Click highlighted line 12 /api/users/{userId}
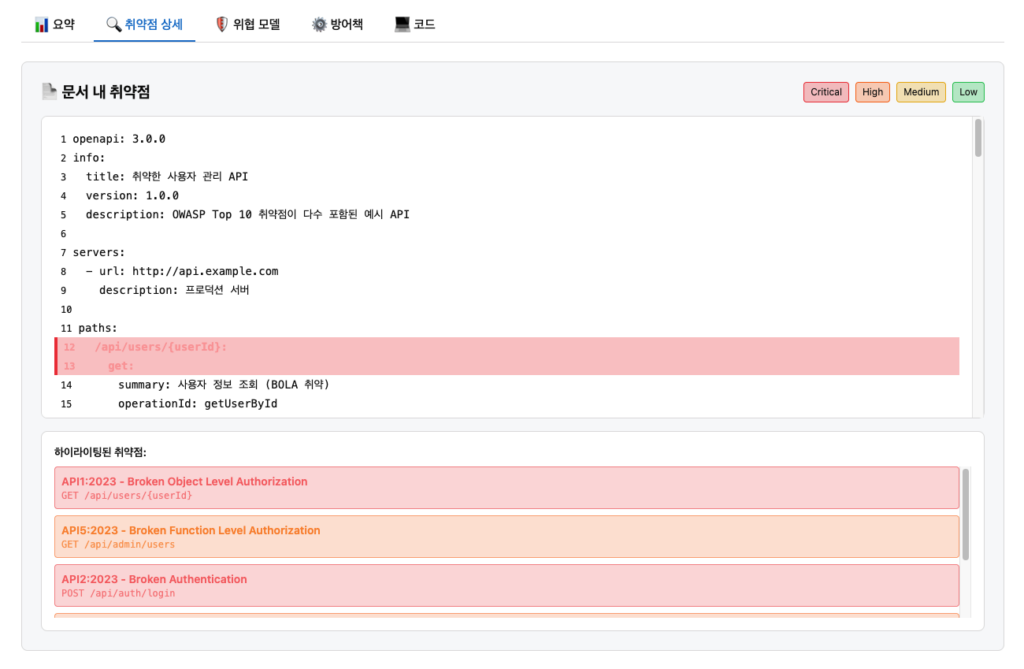This screenshot has height=669, width=1024. click(161, 347)
